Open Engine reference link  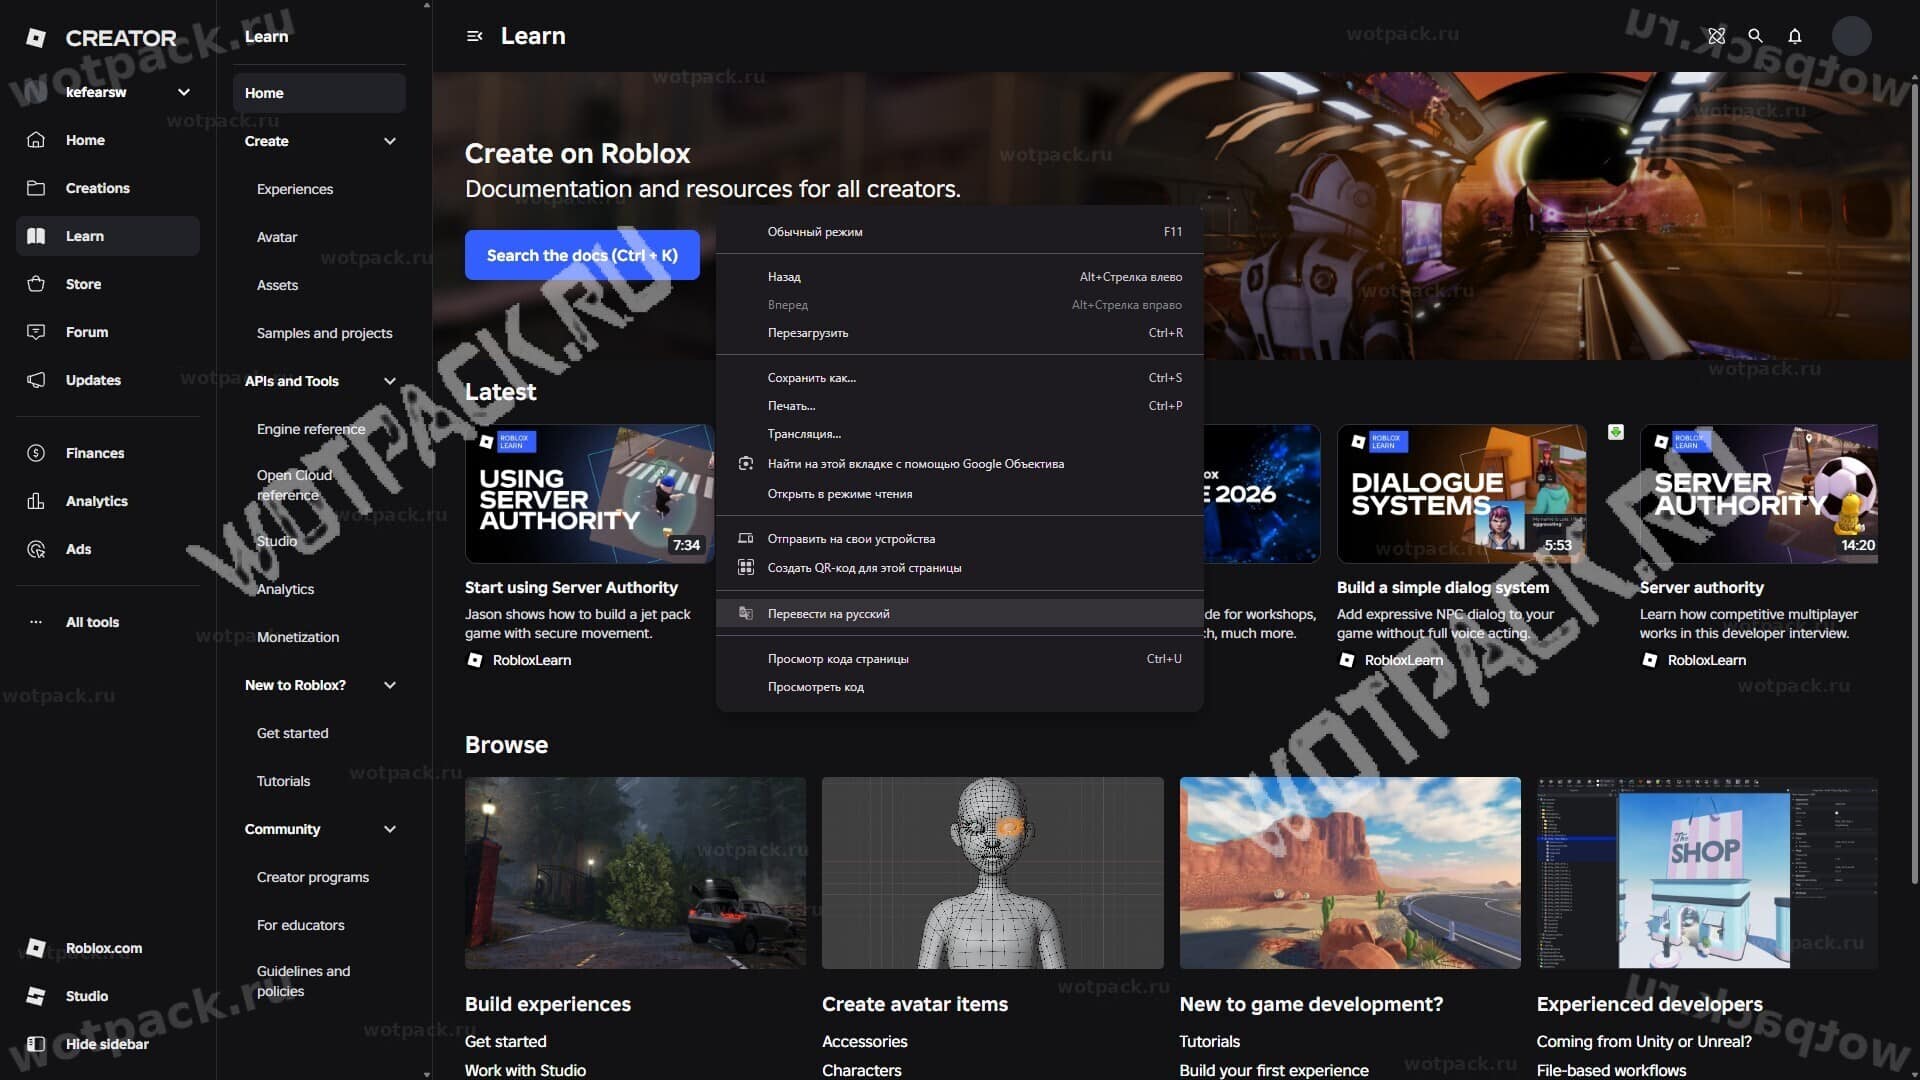click(x=311, y=429)
